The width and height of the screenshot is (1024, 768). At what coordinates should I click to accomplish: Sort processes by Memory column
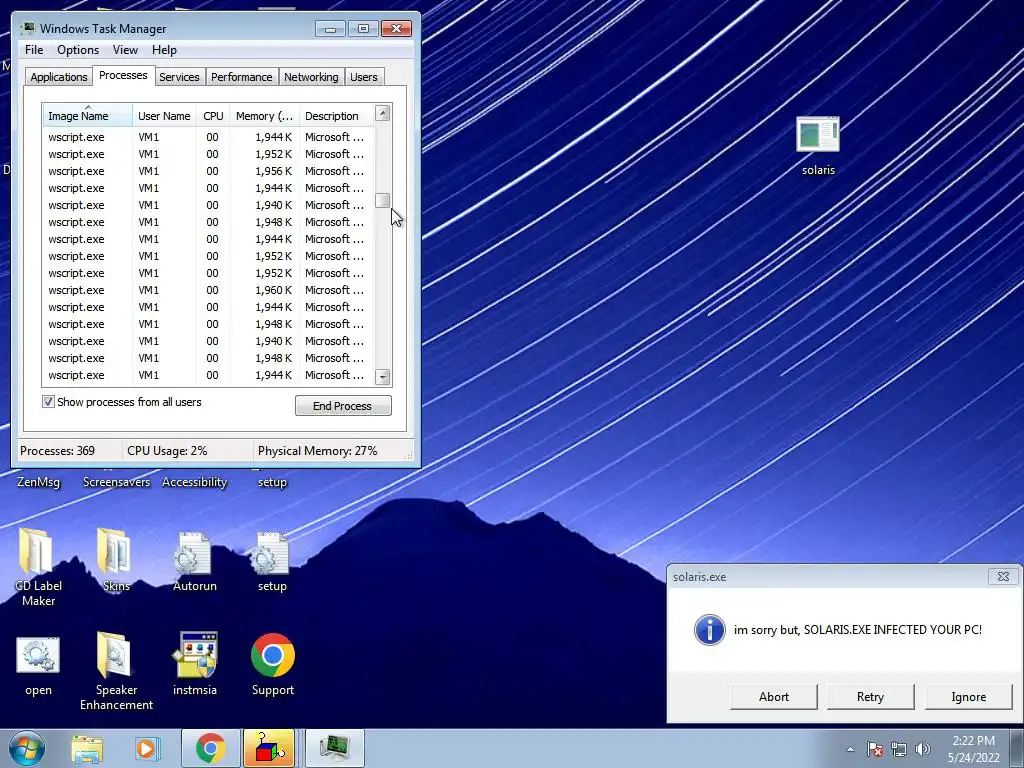point(264,116)
